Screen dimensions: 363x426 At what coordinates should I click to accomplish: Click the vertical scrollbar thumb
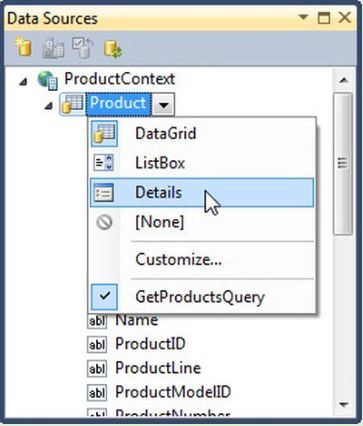coord(343,164)
